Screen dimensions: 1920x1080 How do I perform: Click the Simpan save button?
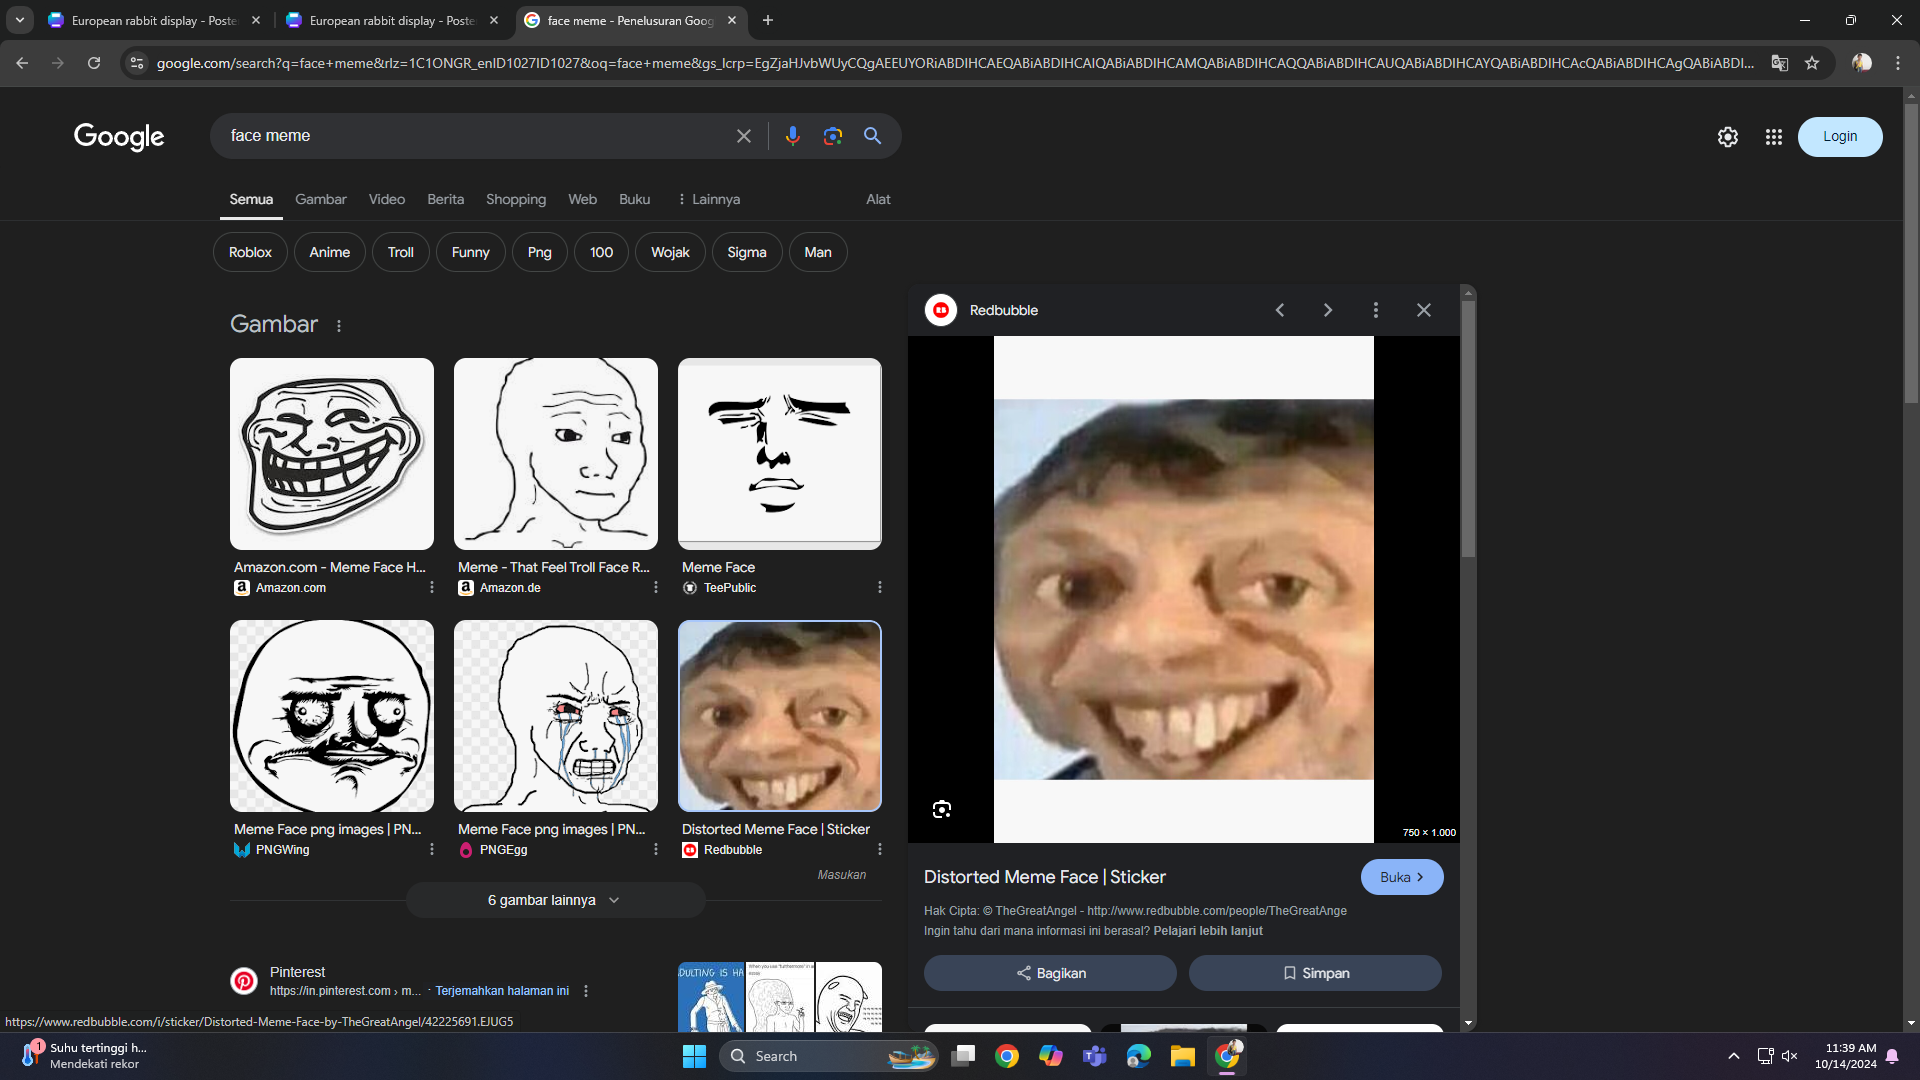[1315, 973]
